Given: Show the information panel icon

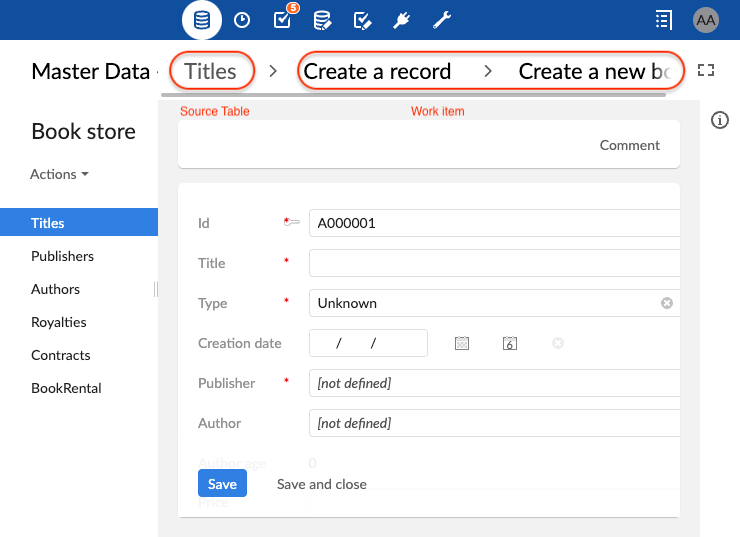Looking at the screenshot, I should 719,120.
